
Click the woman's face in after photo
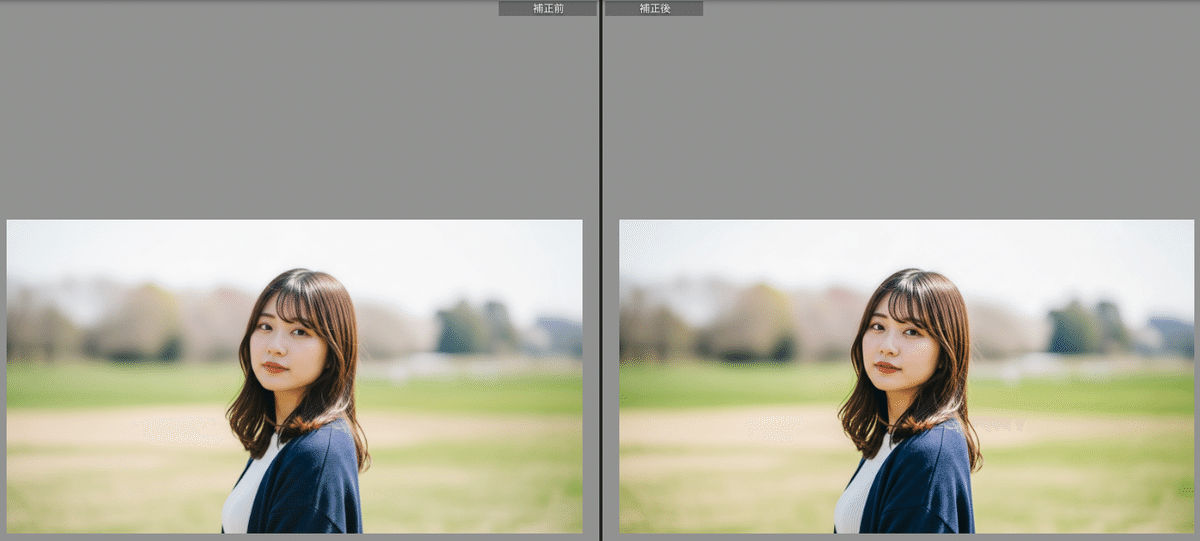coord(898,342)
